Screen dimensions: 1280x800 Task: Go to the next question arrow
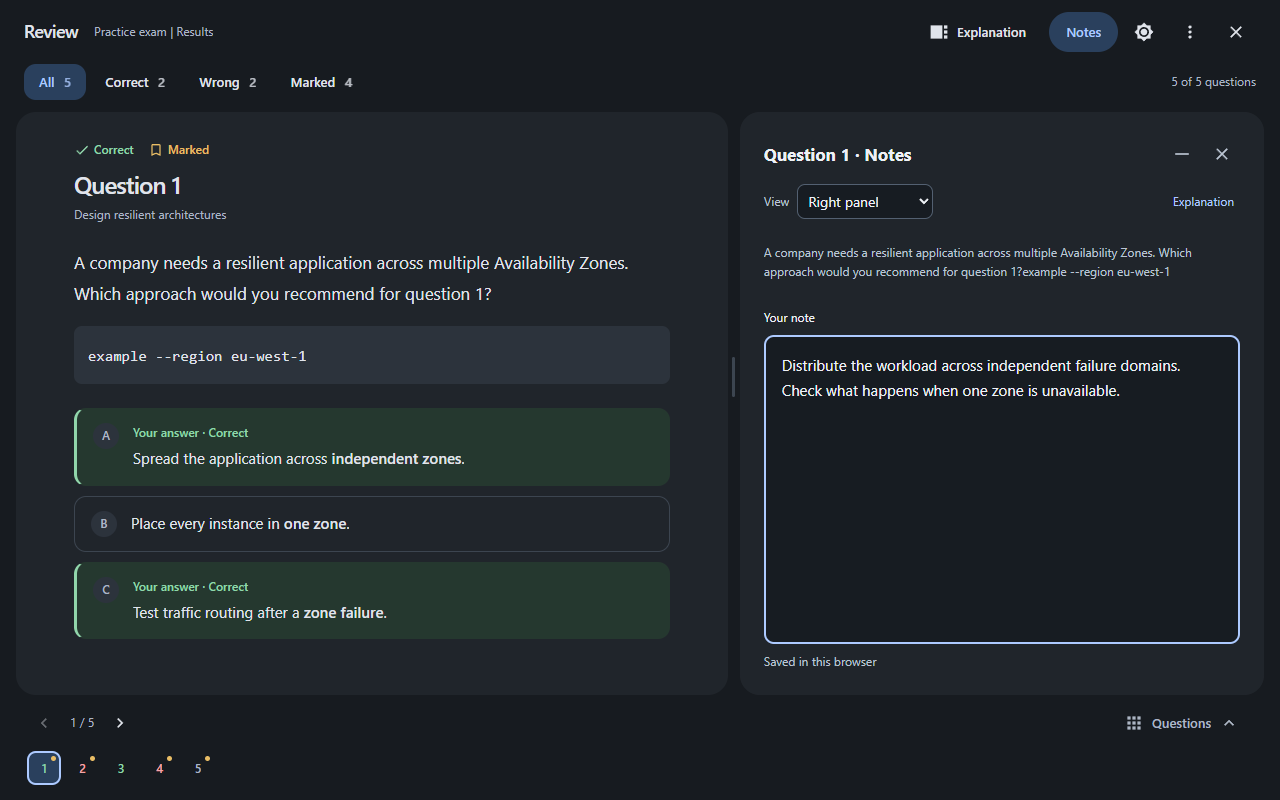(120, 723)
